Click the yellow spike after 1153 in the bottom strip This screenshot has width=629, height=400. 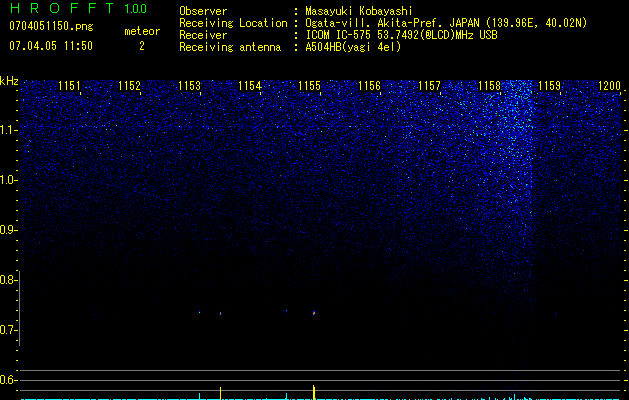[x=220, y=393]
